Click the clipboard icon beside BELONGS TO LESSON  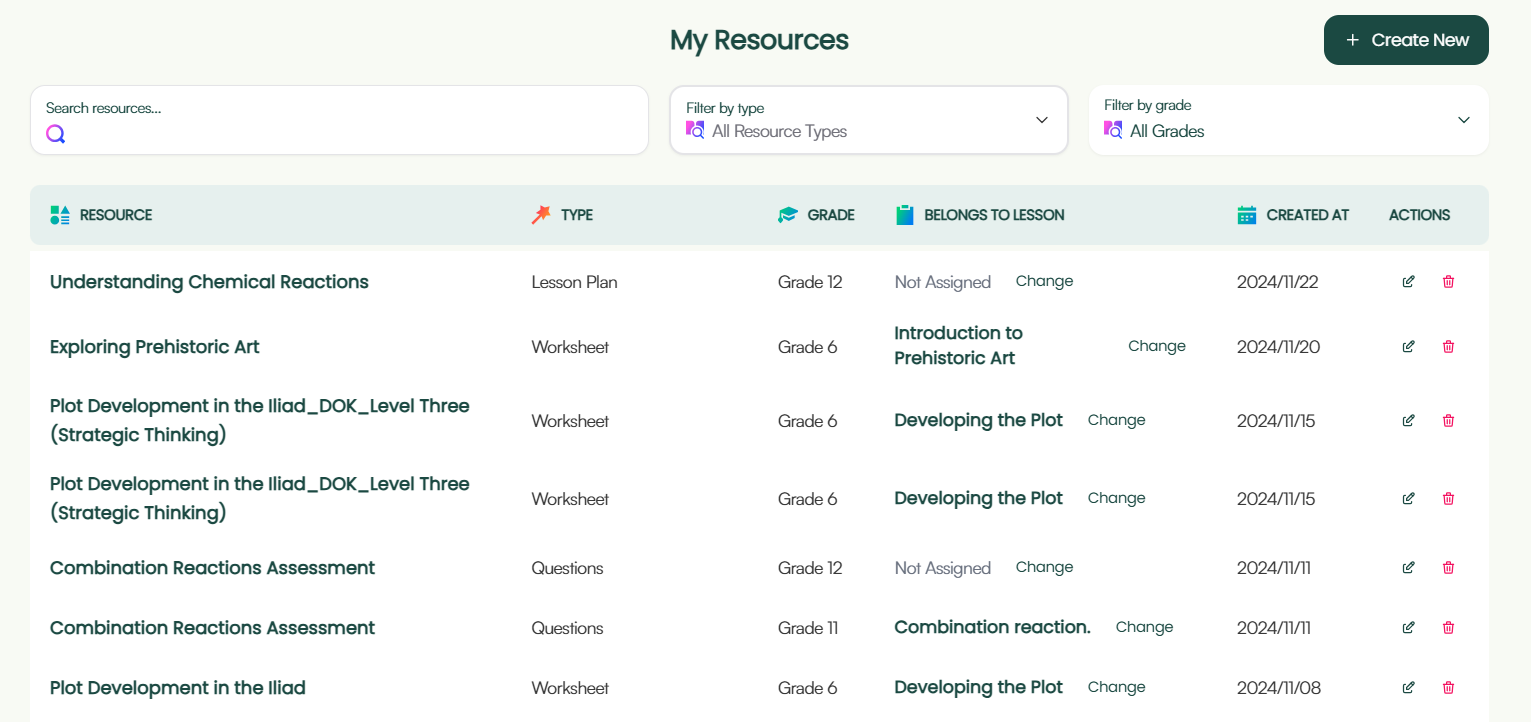point(905,215)
